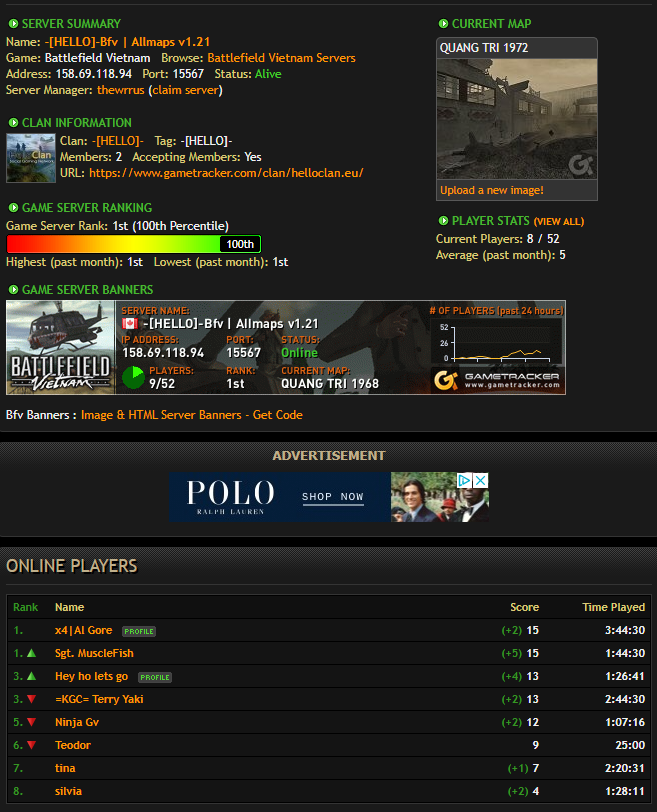Click the Battlefield Vietnam logo in the banner
The image size is (657, 812).
[x=61, y=348]
